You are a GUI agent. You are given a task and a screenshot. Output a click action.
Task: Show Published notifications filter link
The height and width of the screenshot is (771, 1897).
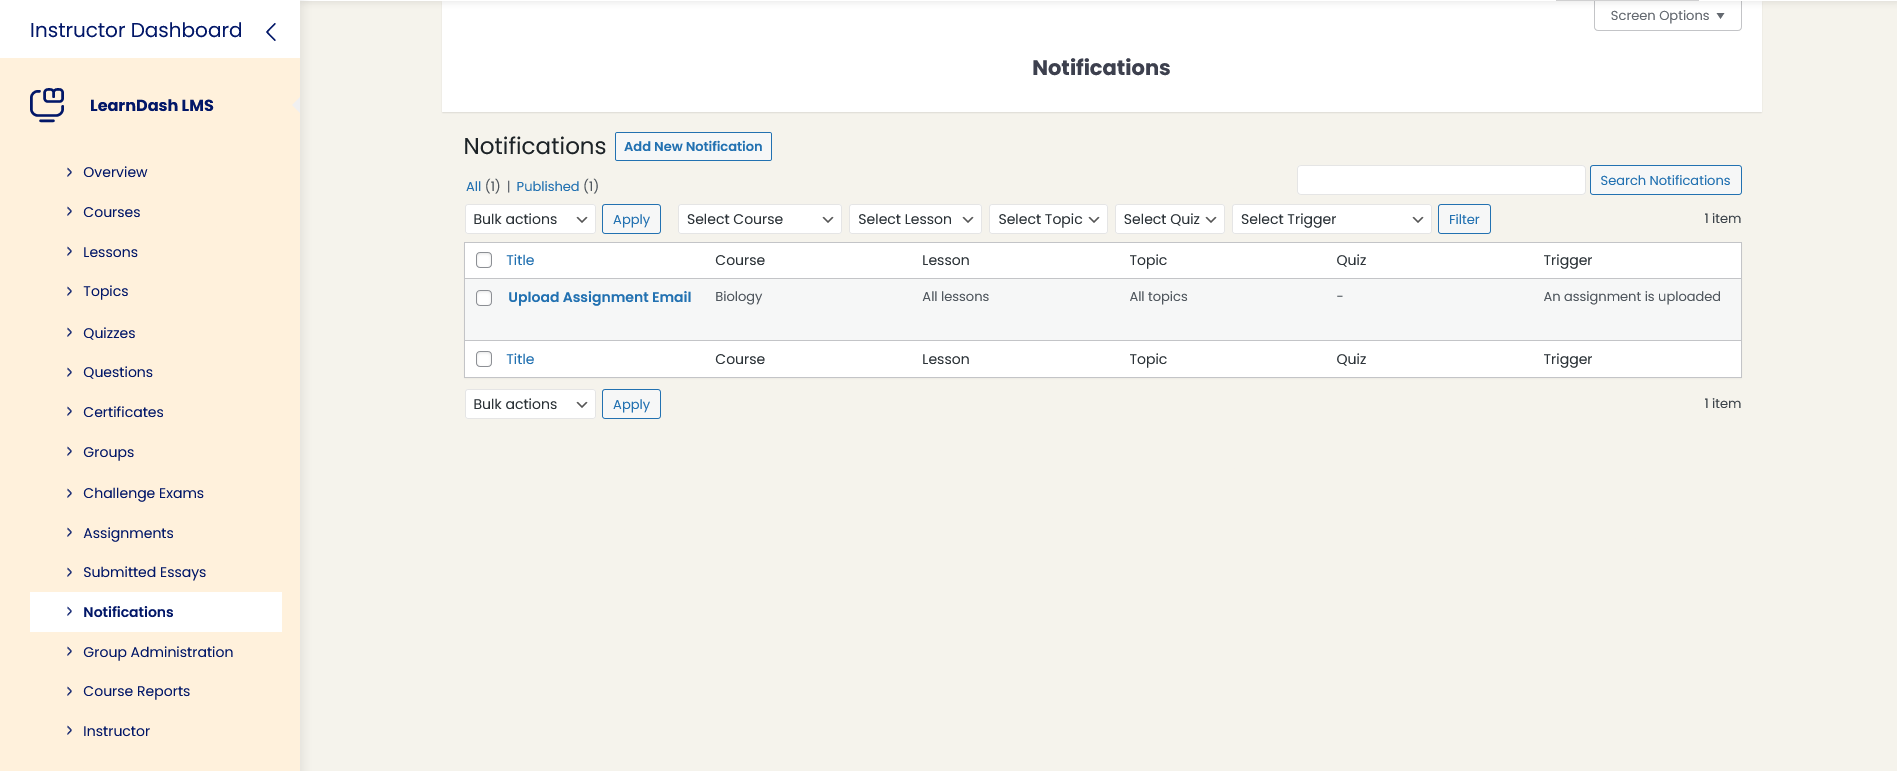[x=547, y=186]
